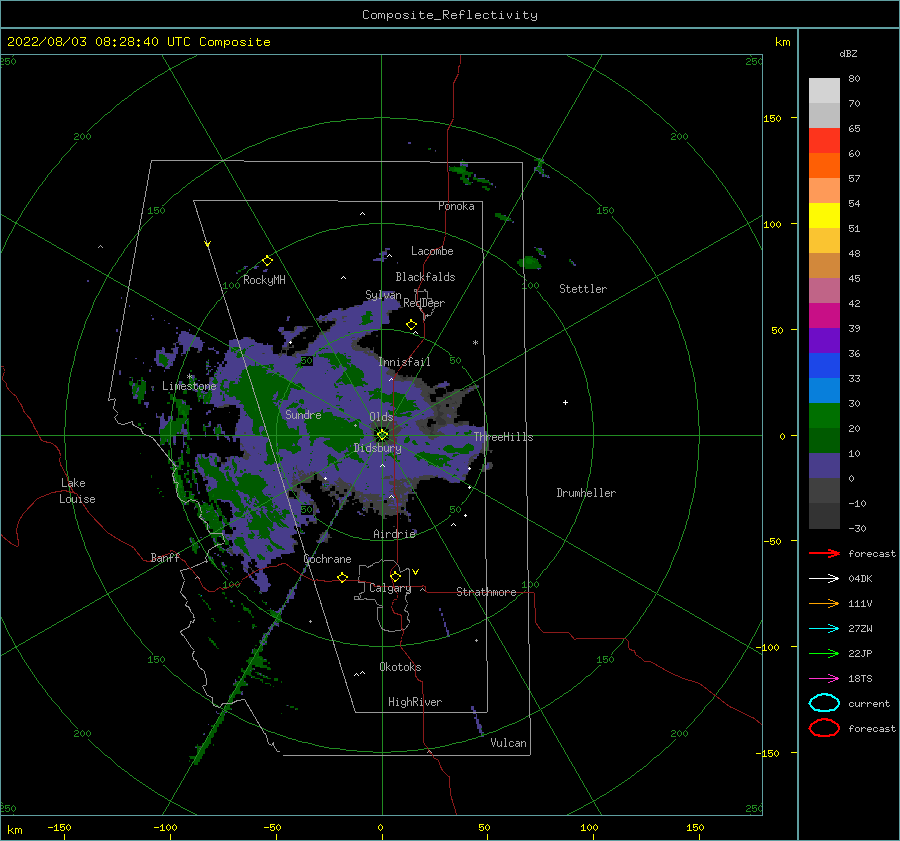Click the Sundre label
This screenshot has height=841, width=900.
pyautogui.click(x=303, y=414)
